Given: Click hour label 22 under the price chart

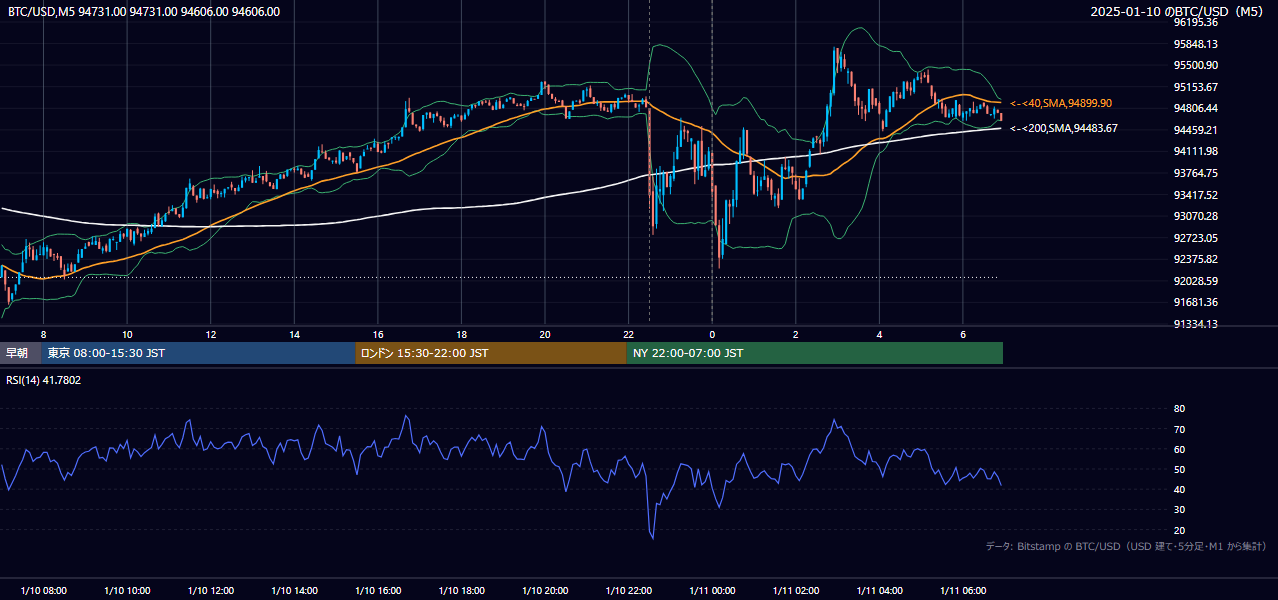Looking at the screenshot, I should tap(628, 334).
